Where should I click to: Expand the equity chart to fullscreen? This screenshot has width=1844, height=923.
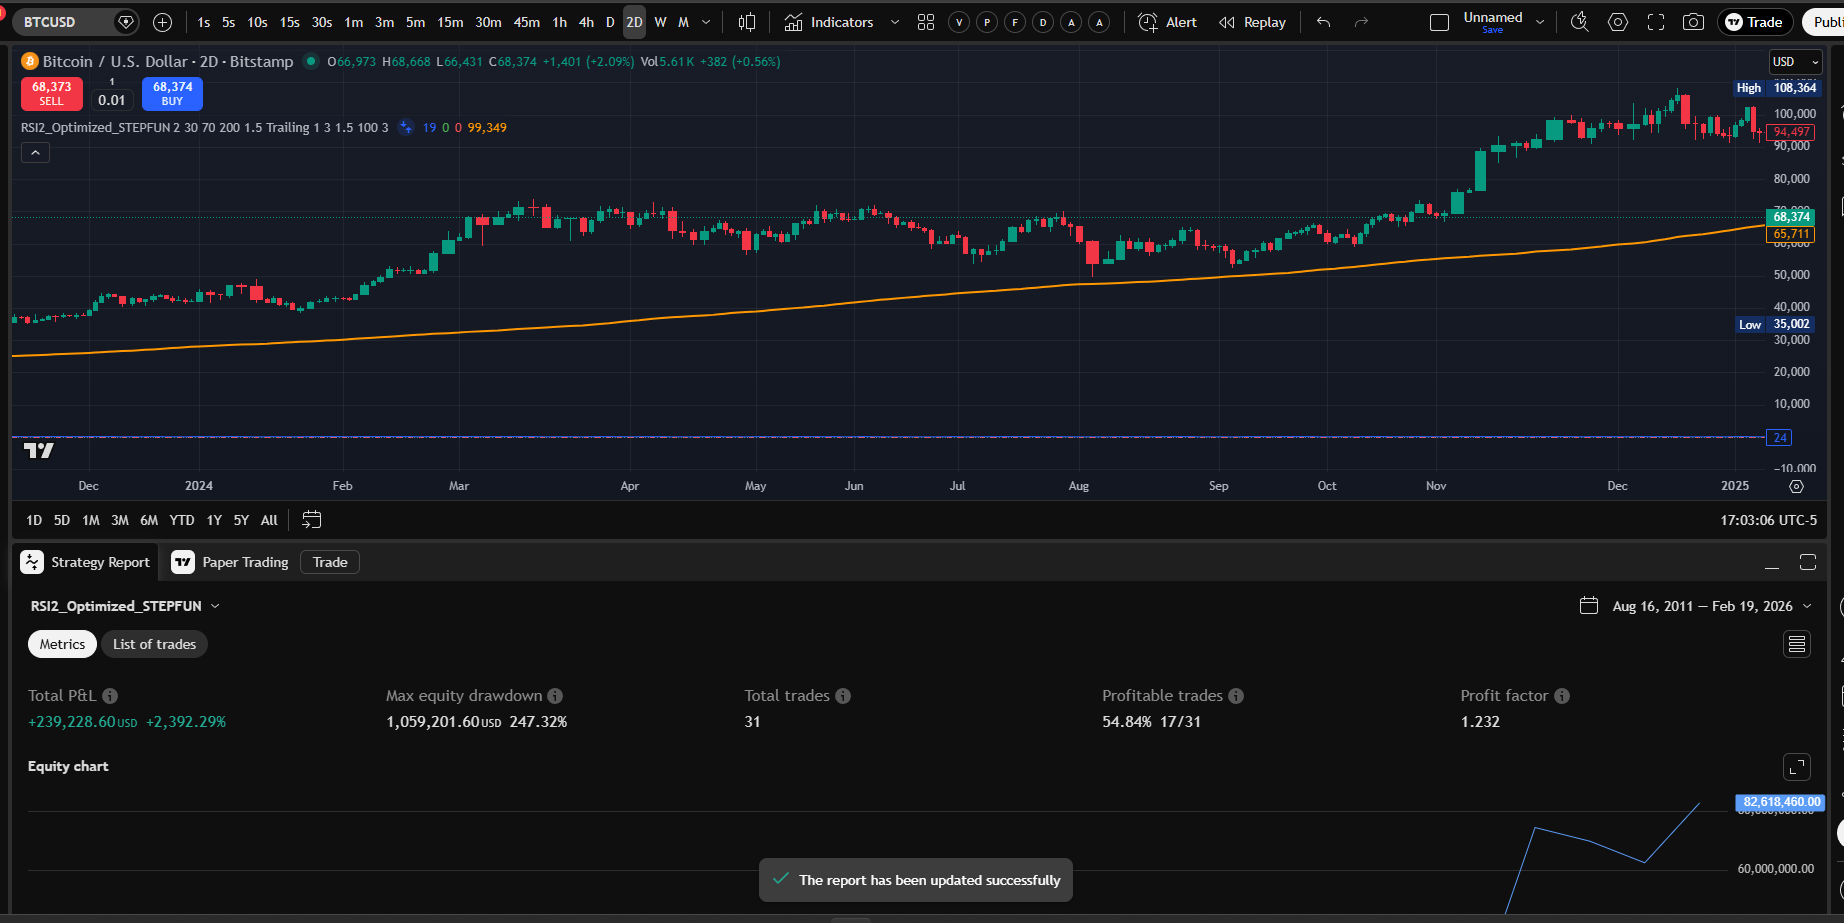click(x=1797, y=766)
